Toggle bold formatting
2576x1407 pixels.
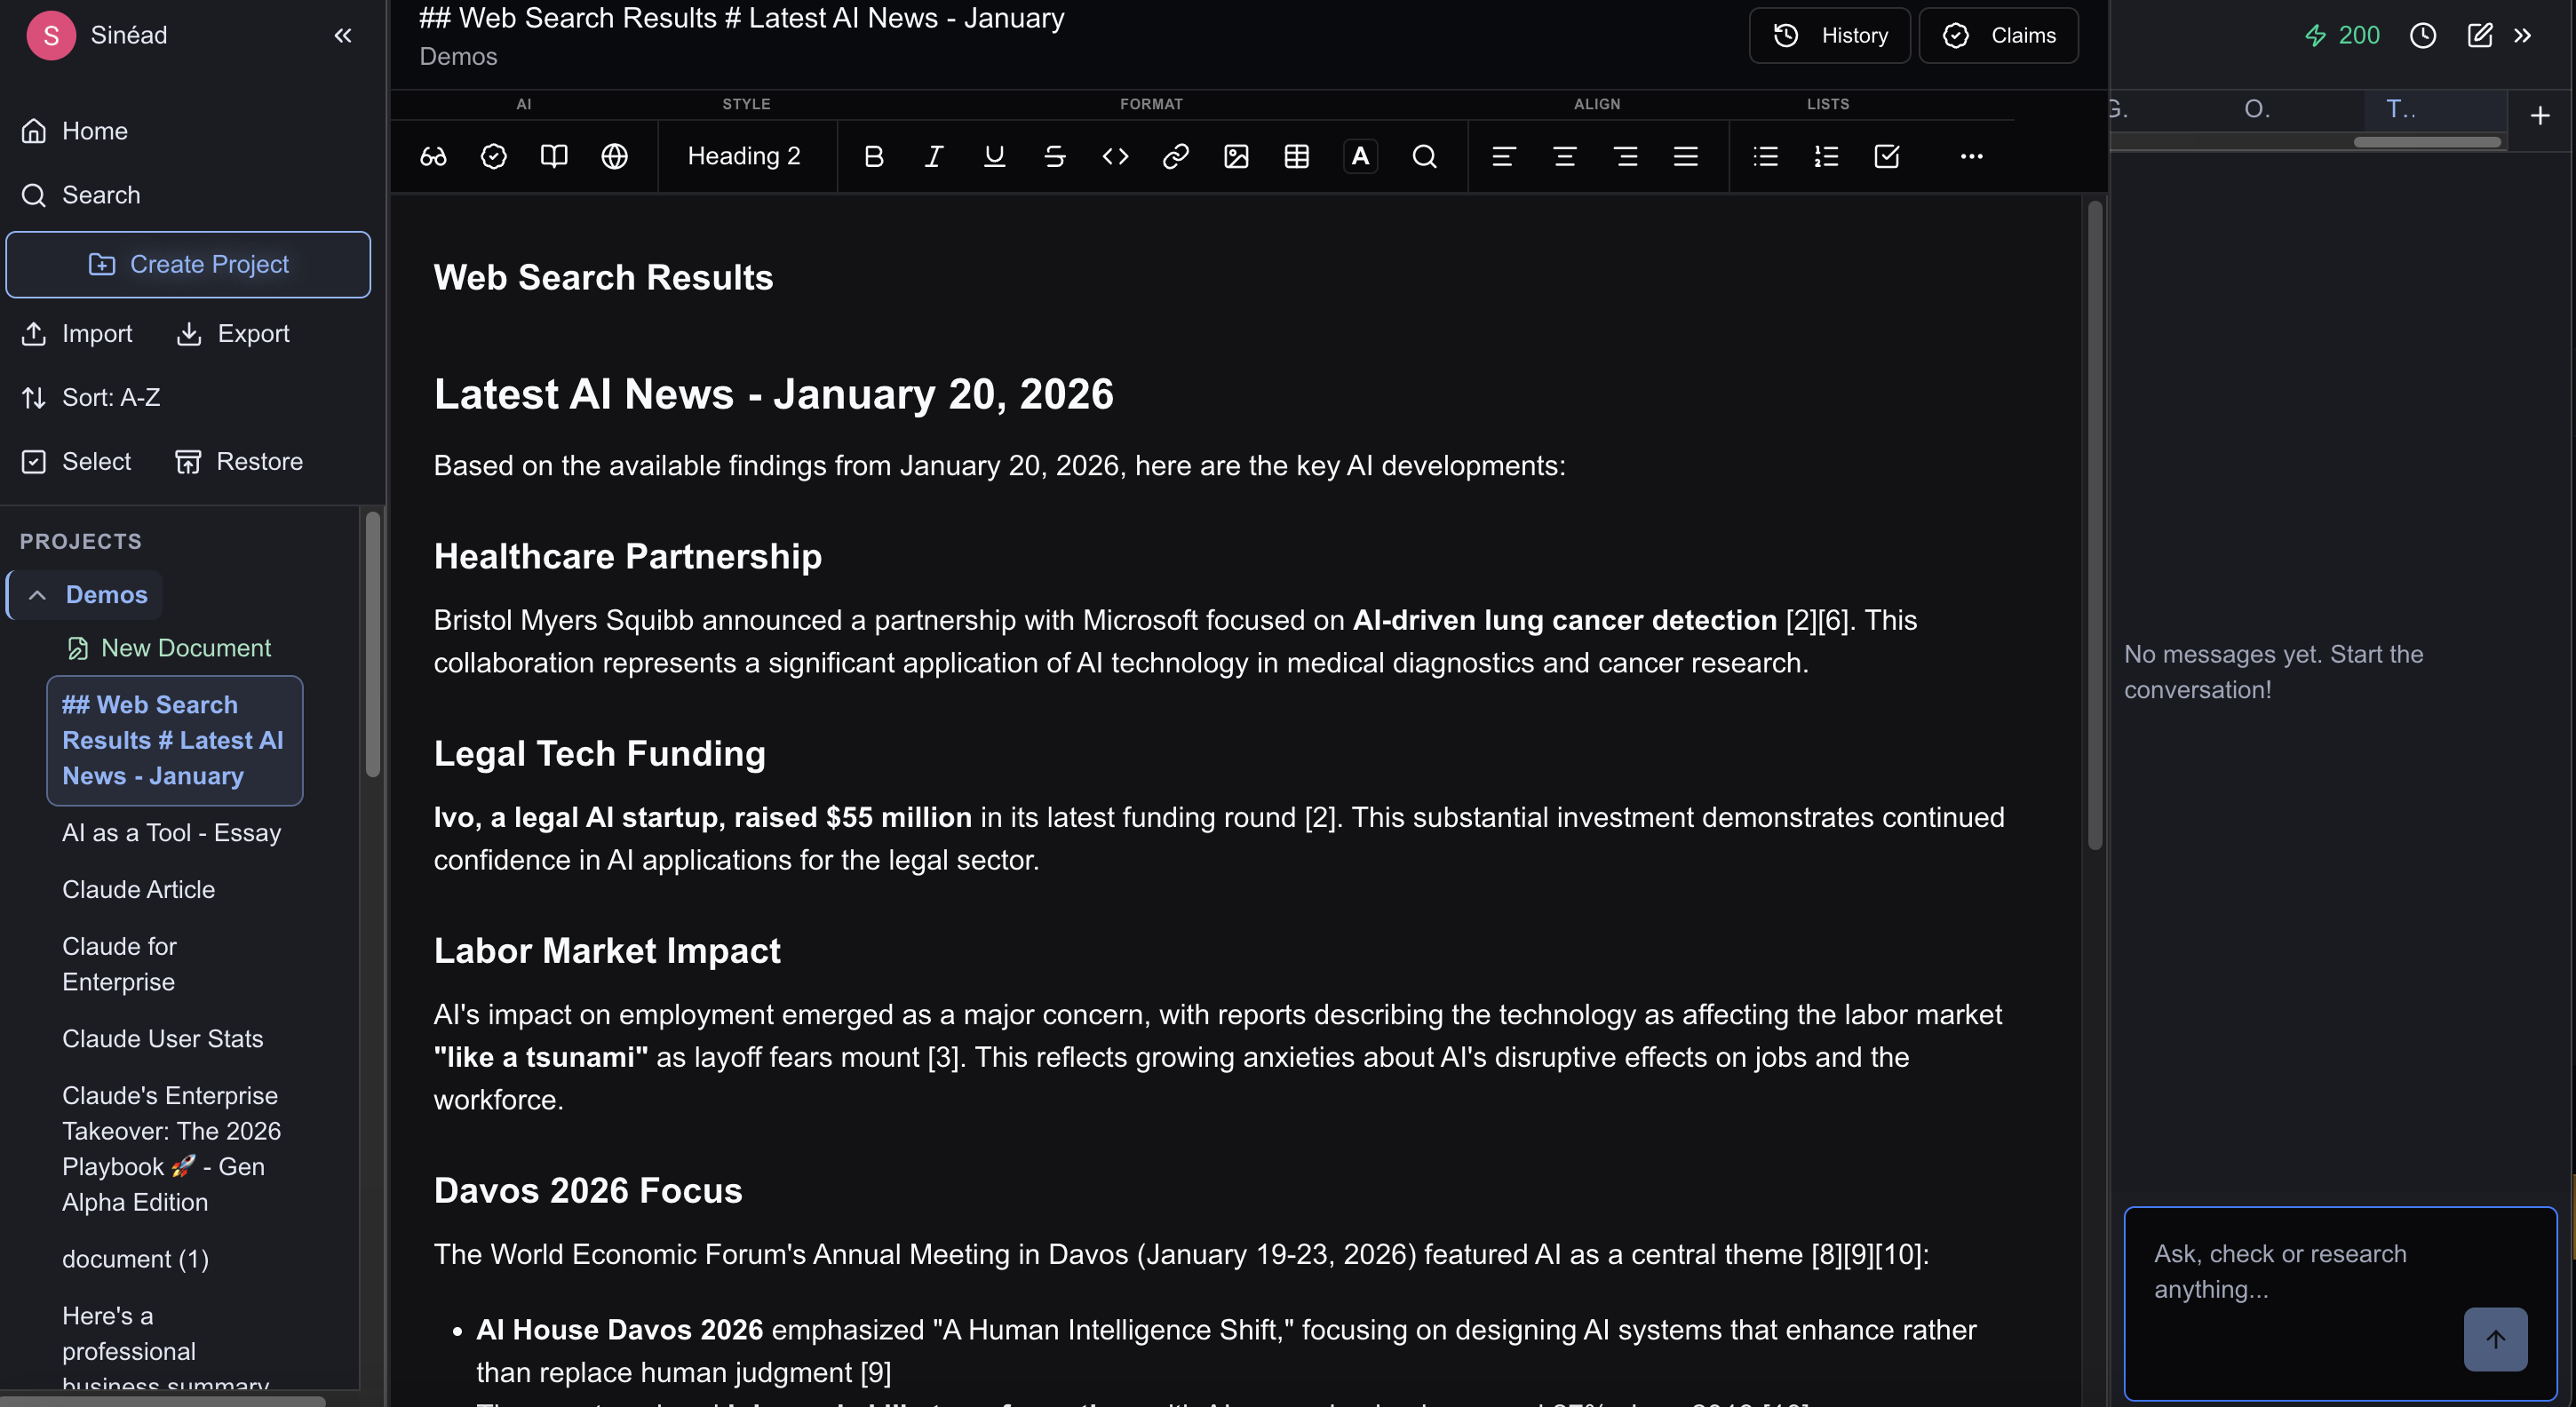click(873, 156)
